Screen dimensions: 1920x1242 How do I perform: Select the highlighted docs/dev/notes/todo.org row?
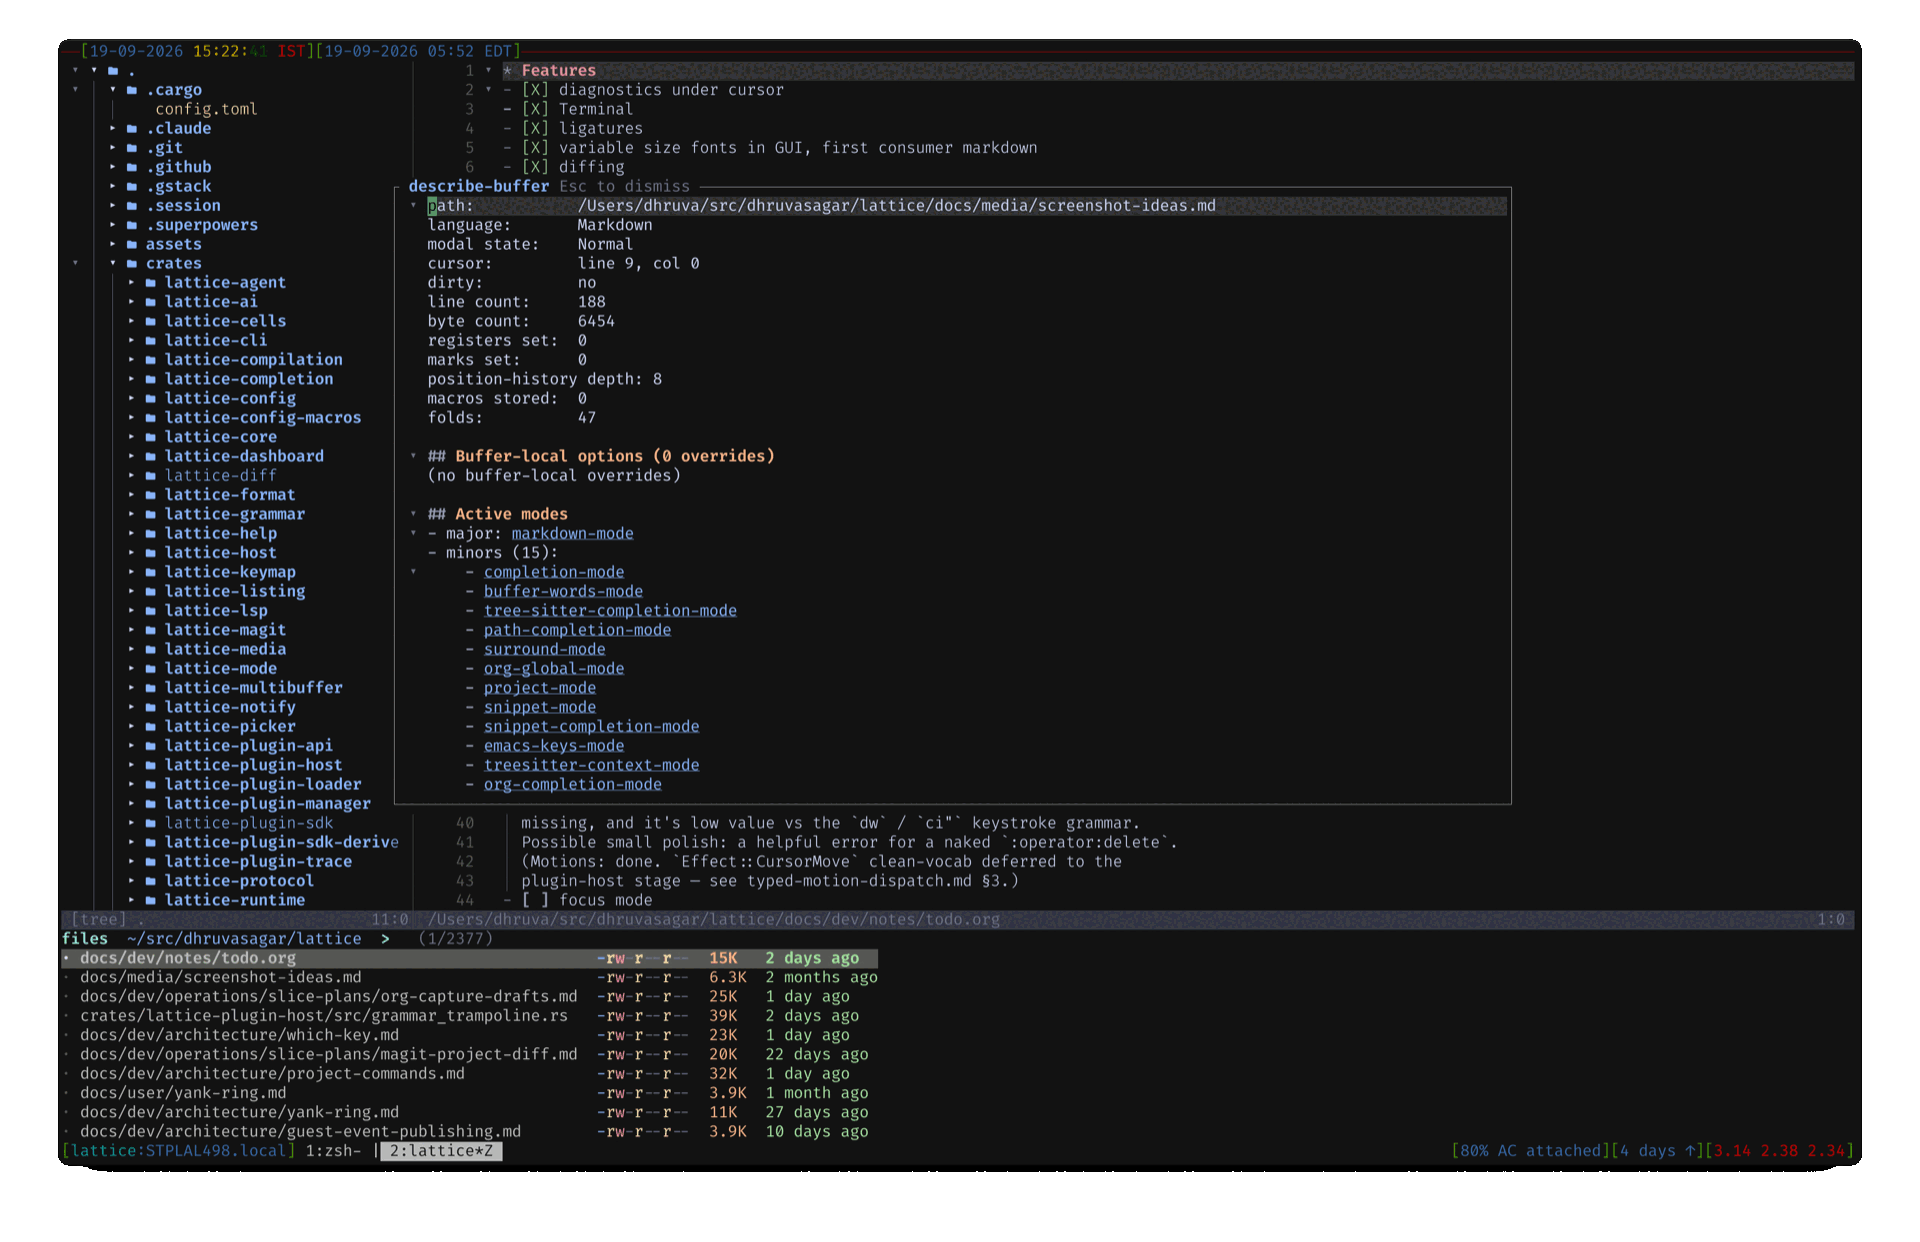tap(469, 958)
